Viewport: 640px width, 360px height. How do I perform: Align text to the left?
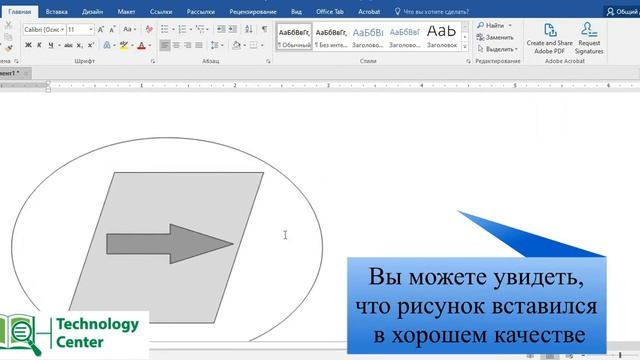[x=165, y=45]
